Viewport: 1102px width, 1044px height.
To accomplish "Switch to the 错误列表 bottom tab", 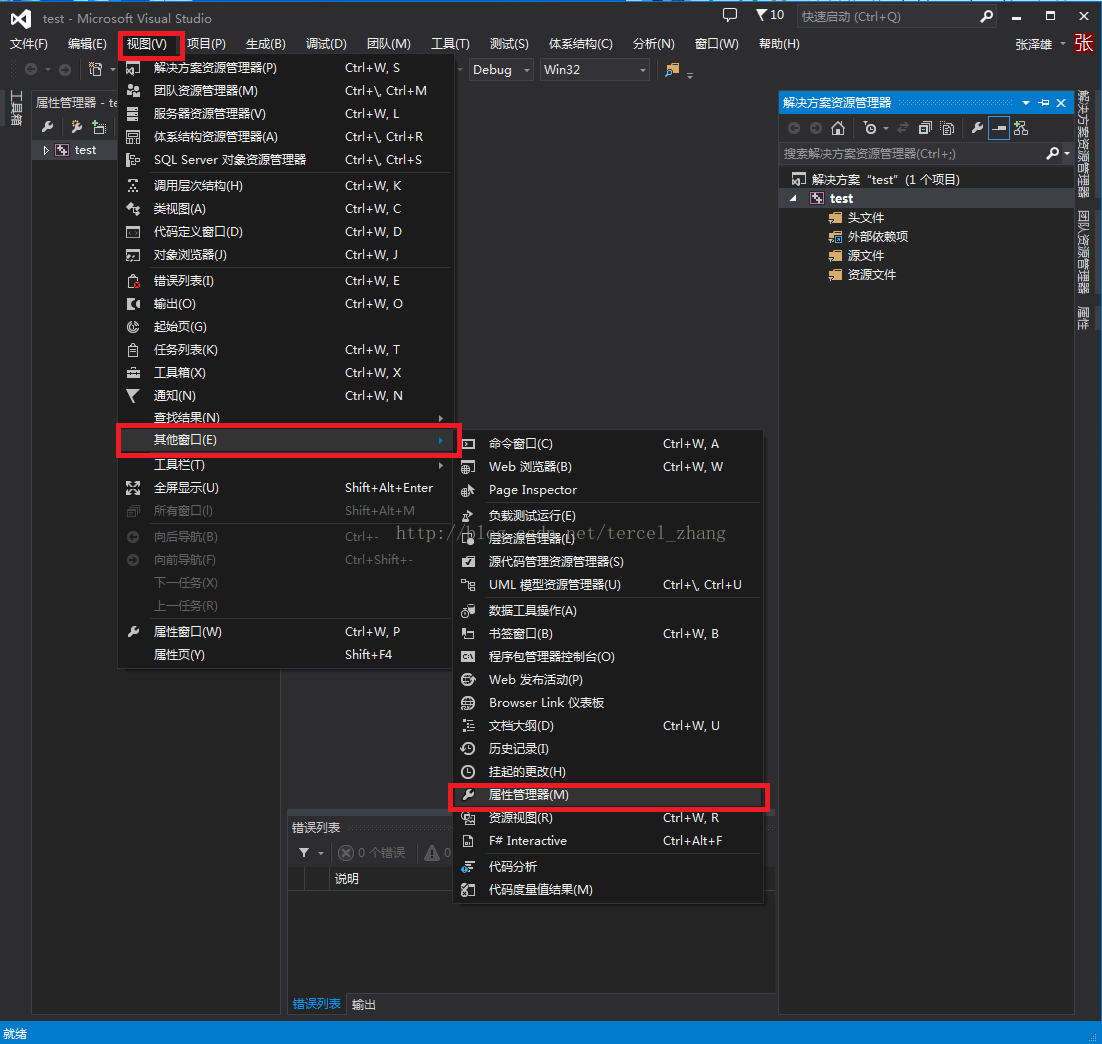I will 316,1004.
